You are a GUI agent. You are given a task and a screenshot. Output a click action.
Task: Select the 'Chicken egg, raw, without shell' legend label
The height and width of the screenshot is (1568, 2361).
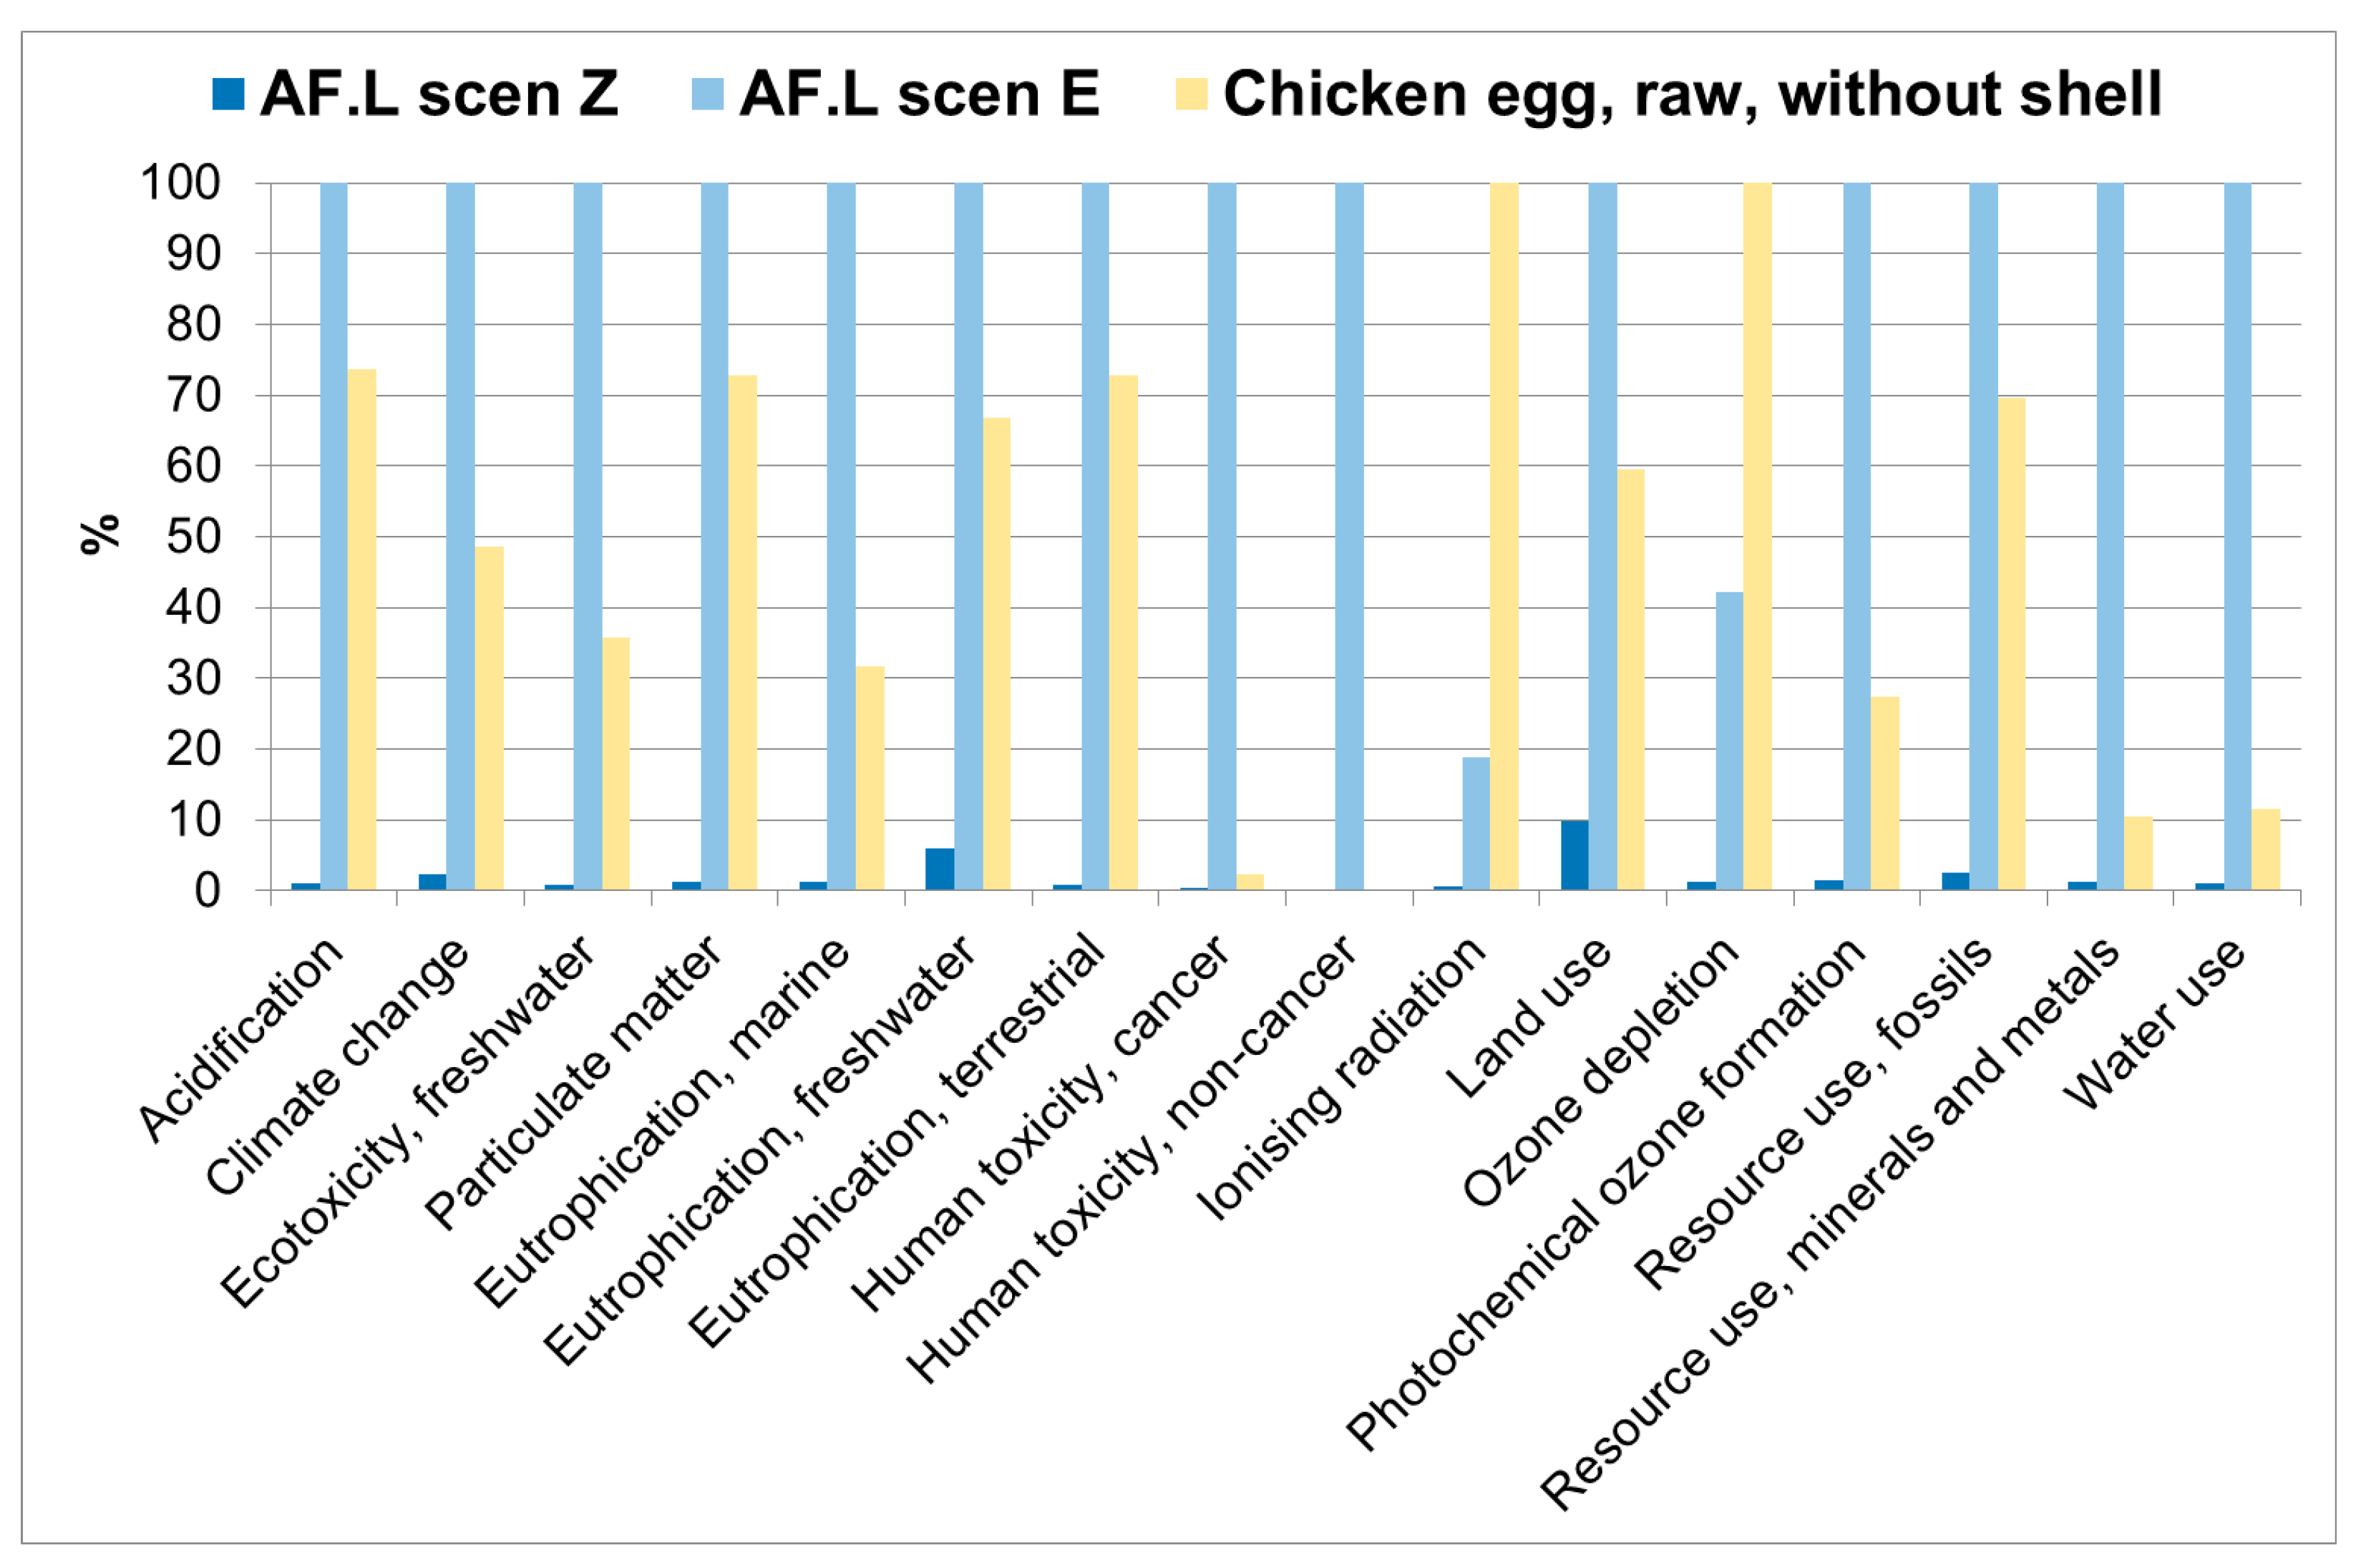pyautogui.click(x=1692, y=94)
